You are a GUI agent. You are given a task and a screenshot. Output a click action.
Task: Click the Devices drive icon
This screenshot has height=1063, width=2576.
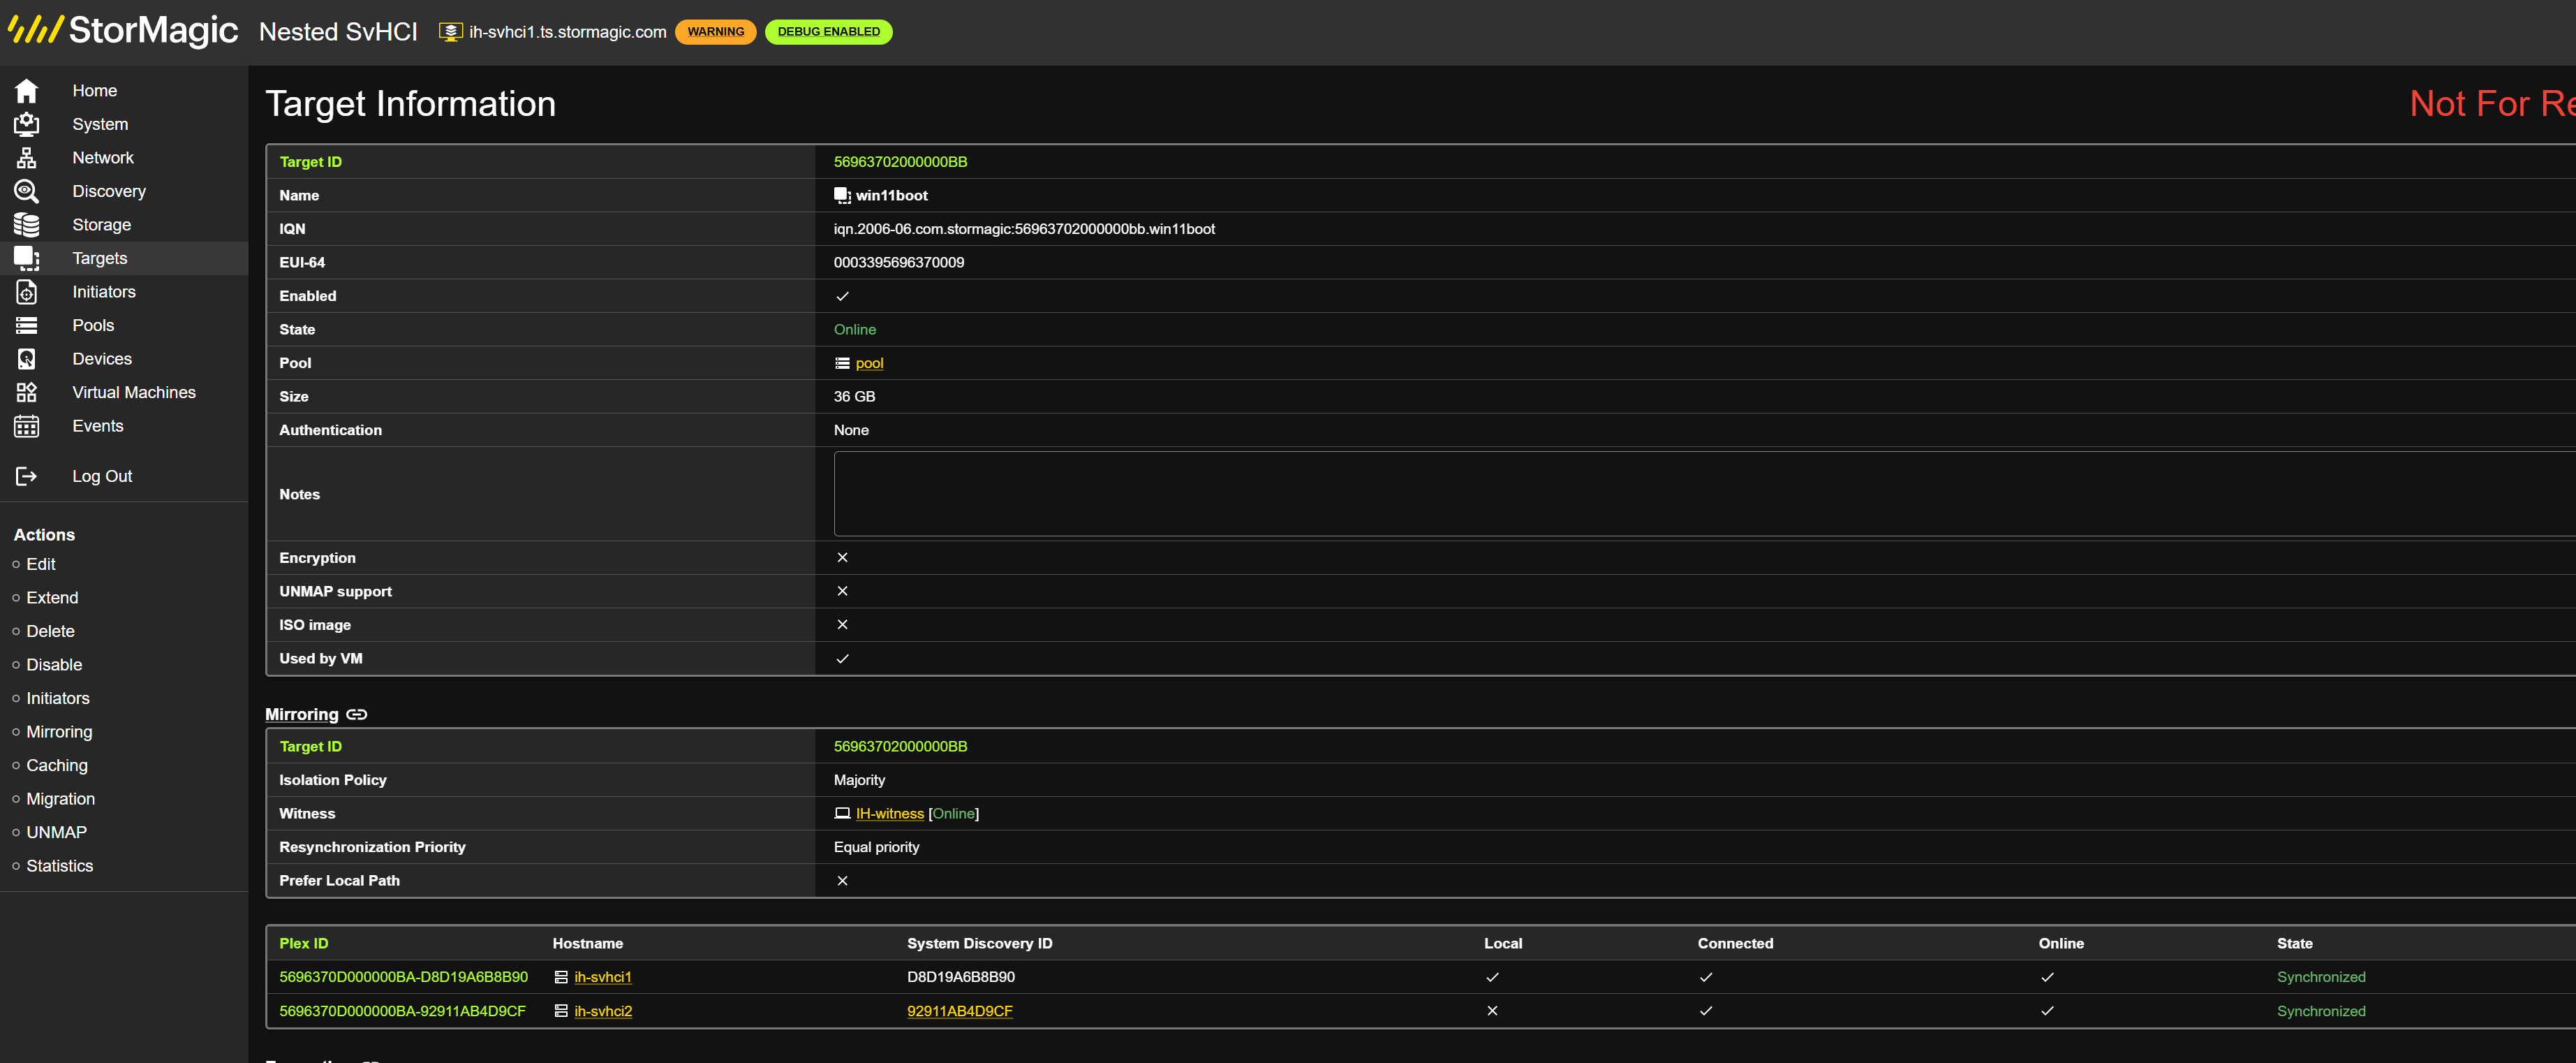[26, 359]
